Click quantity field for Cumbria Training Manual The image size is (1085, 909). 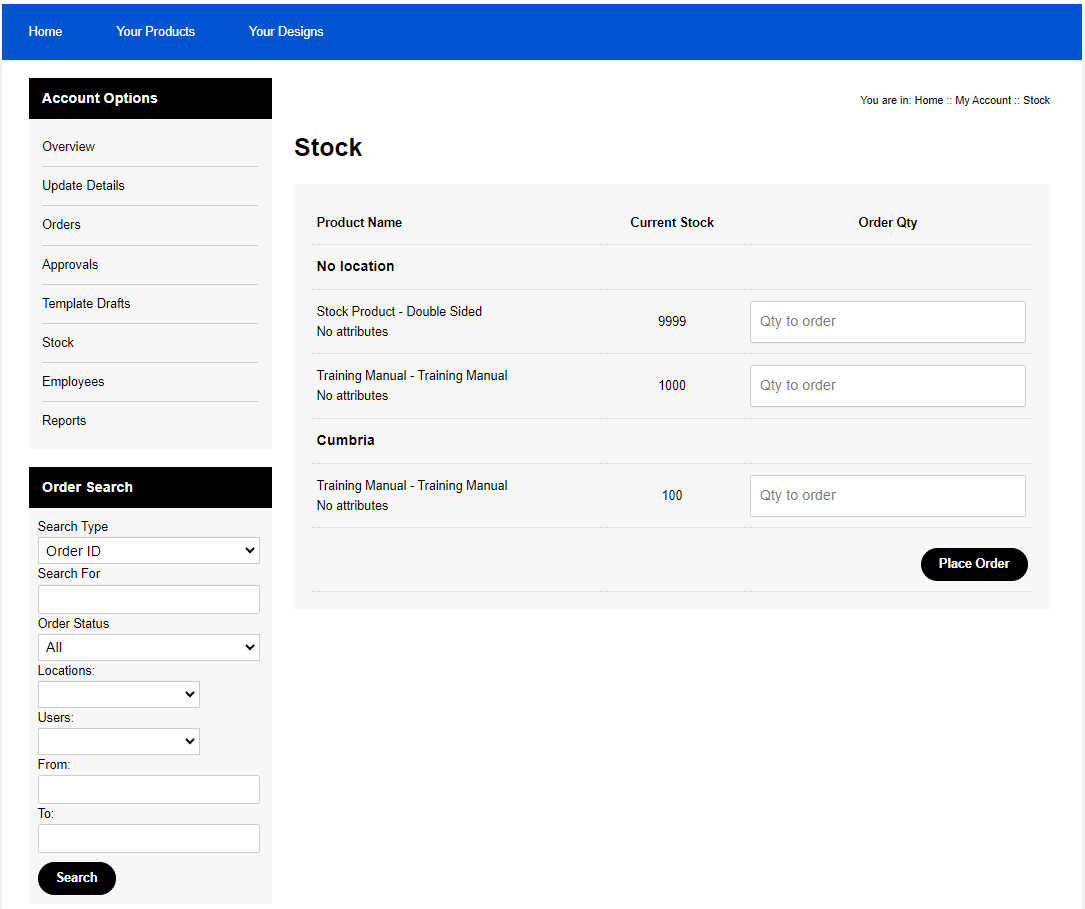click(888, 496)
